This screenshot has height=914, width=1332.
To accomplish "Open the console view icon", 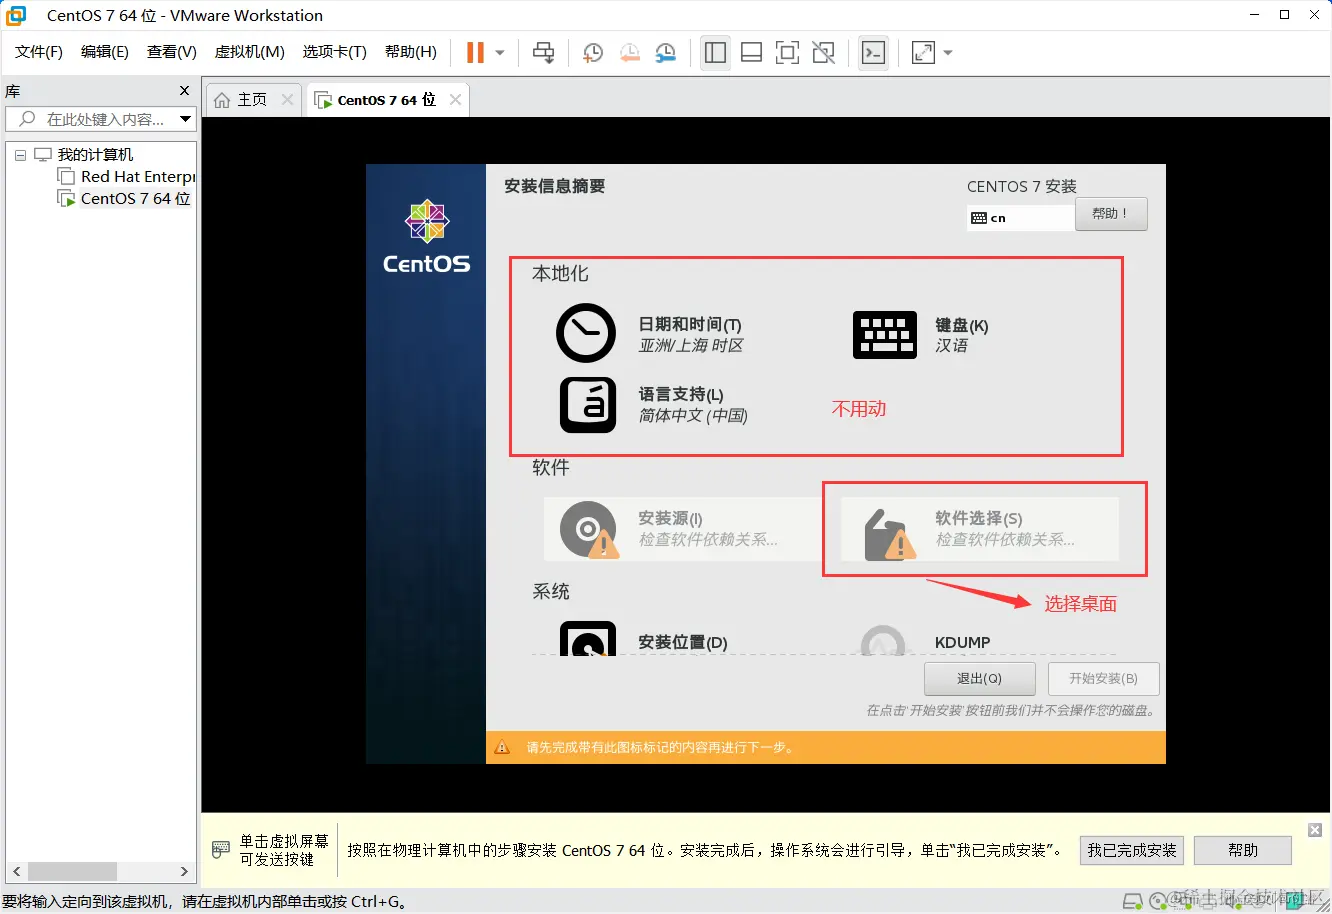I will tap(873, 53).
